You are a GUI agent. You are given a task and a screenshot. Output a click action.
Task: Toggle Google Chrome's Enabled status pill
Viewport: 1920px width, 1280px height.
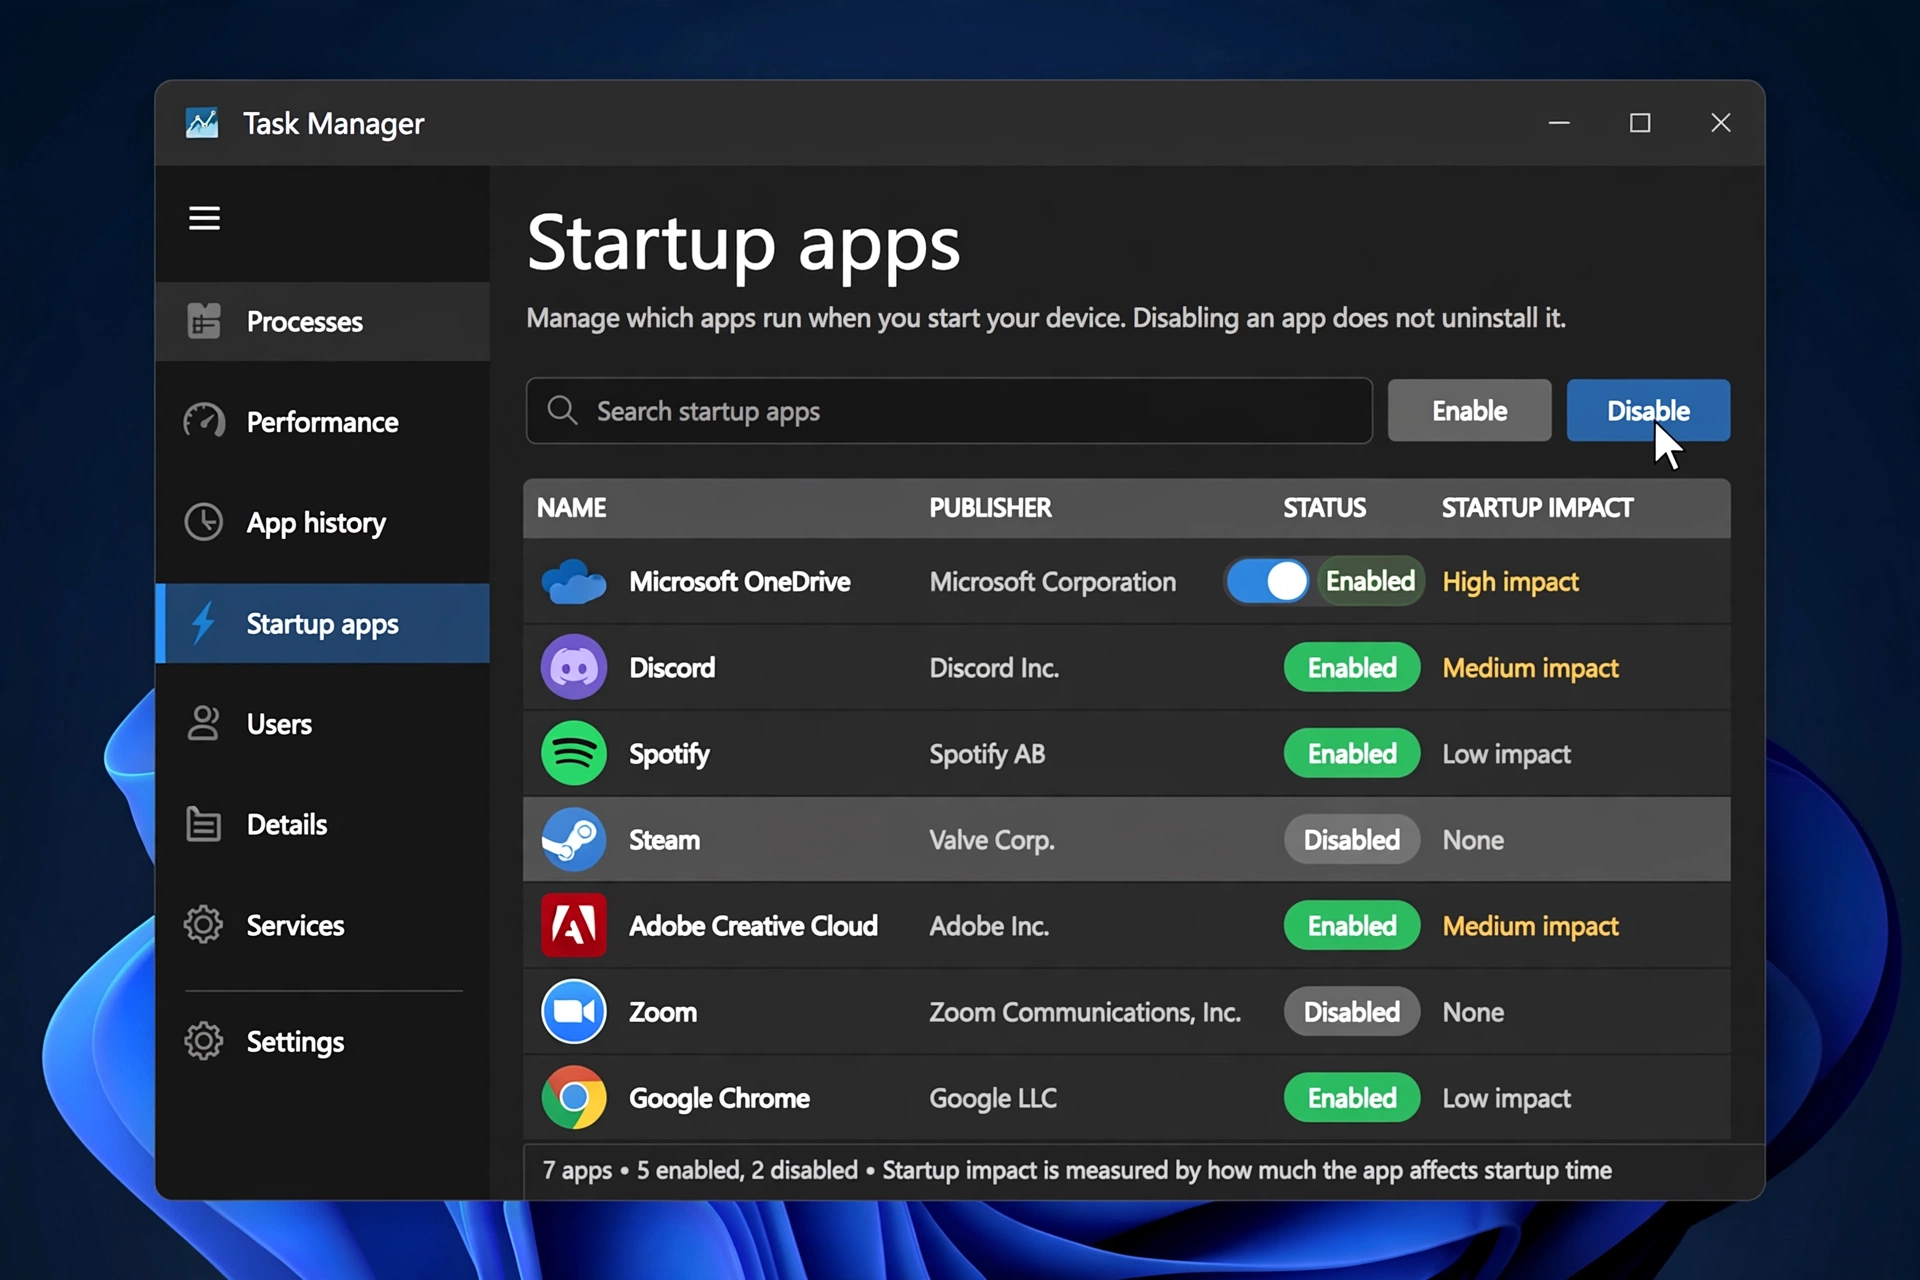(x=1352, y=1097)
